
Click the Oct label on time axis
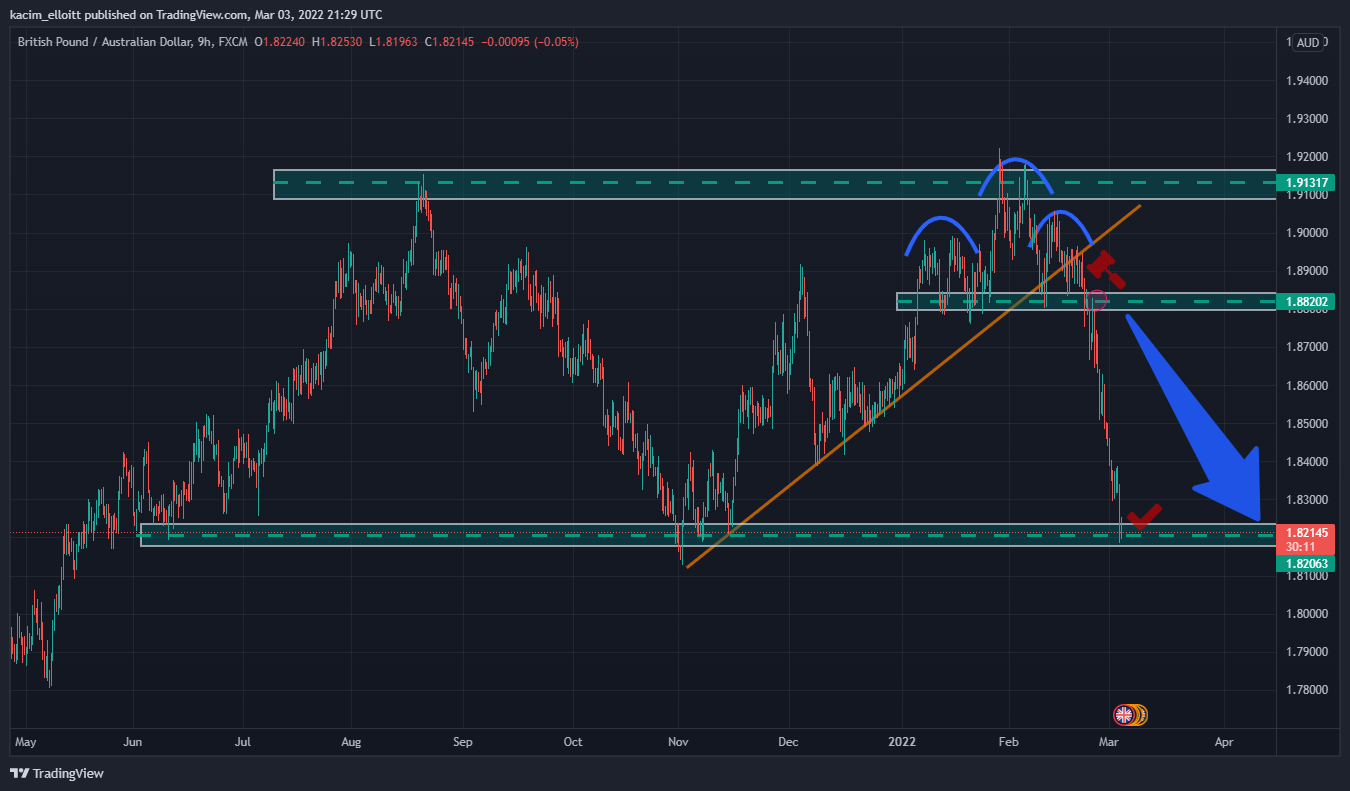coord(572,743)
